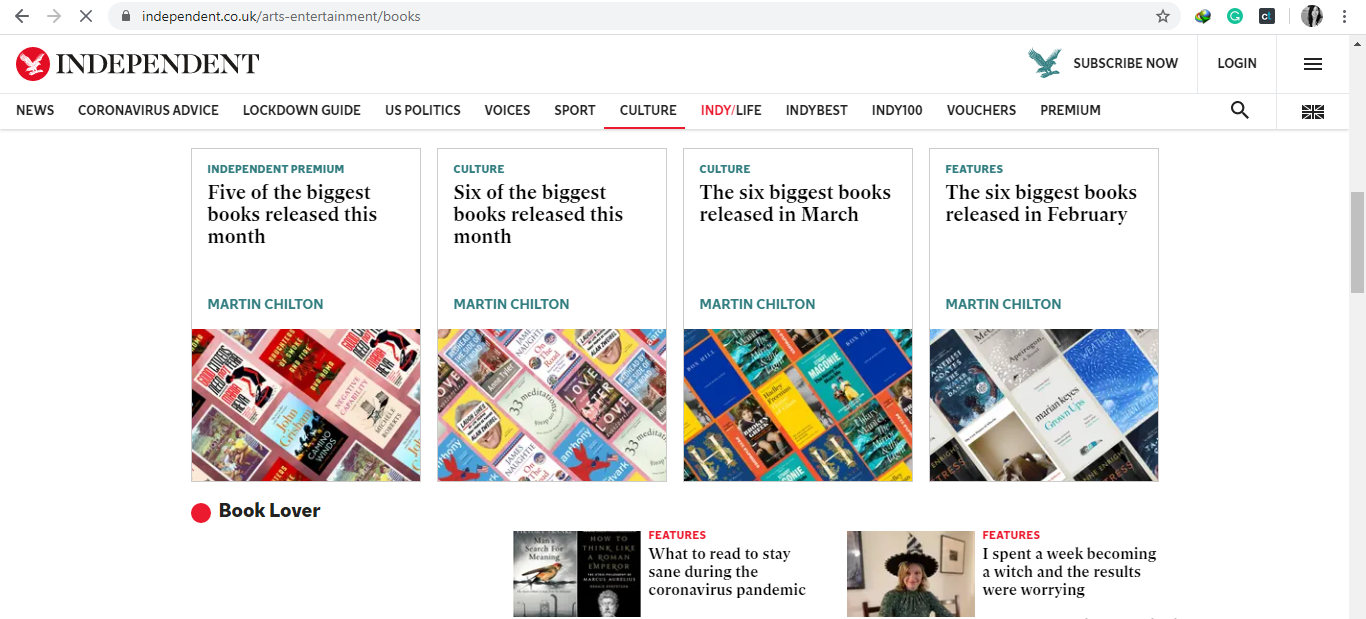
Task: Open 'six biggest books released in February'
Action: (x=1041, y=203)
